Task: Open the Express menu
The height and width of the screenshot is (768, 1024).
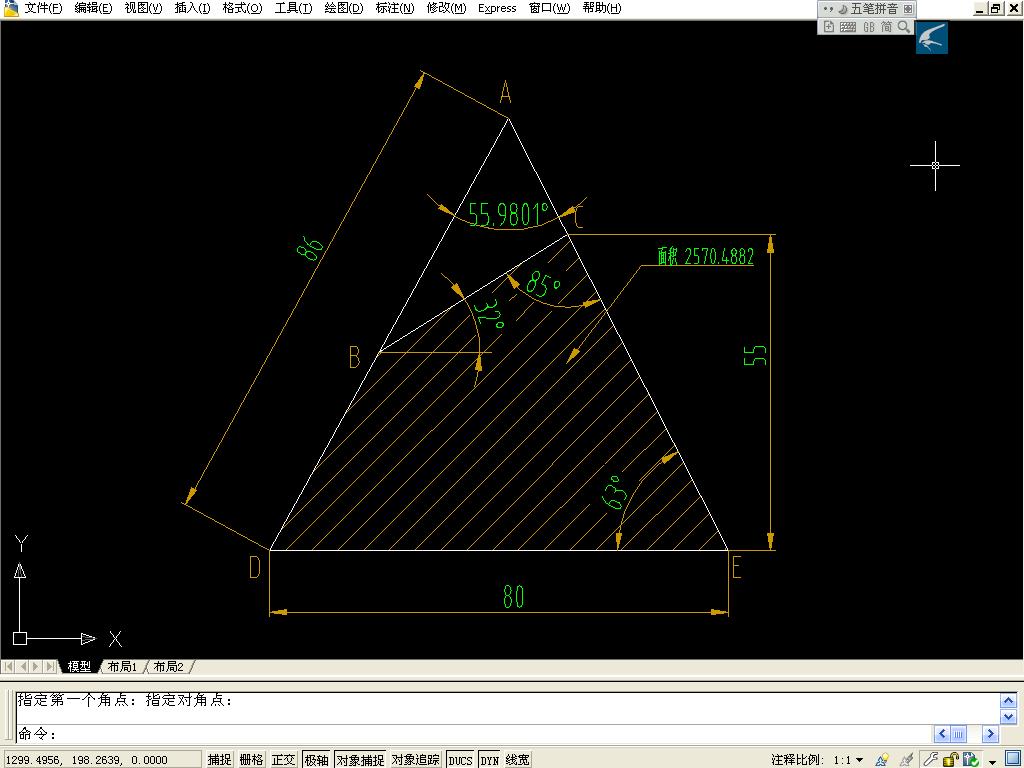Action: coord(497,8)
